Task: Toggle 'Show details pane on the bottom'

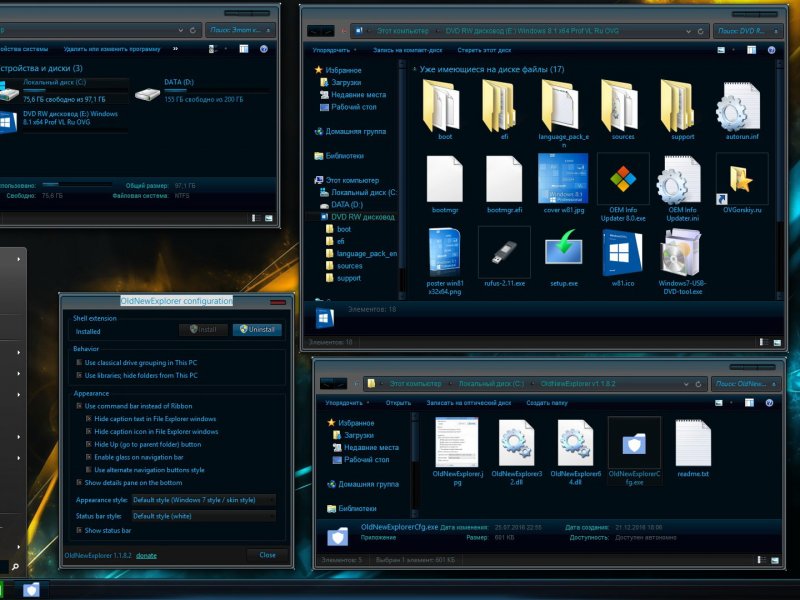Action: pos(79,482)
